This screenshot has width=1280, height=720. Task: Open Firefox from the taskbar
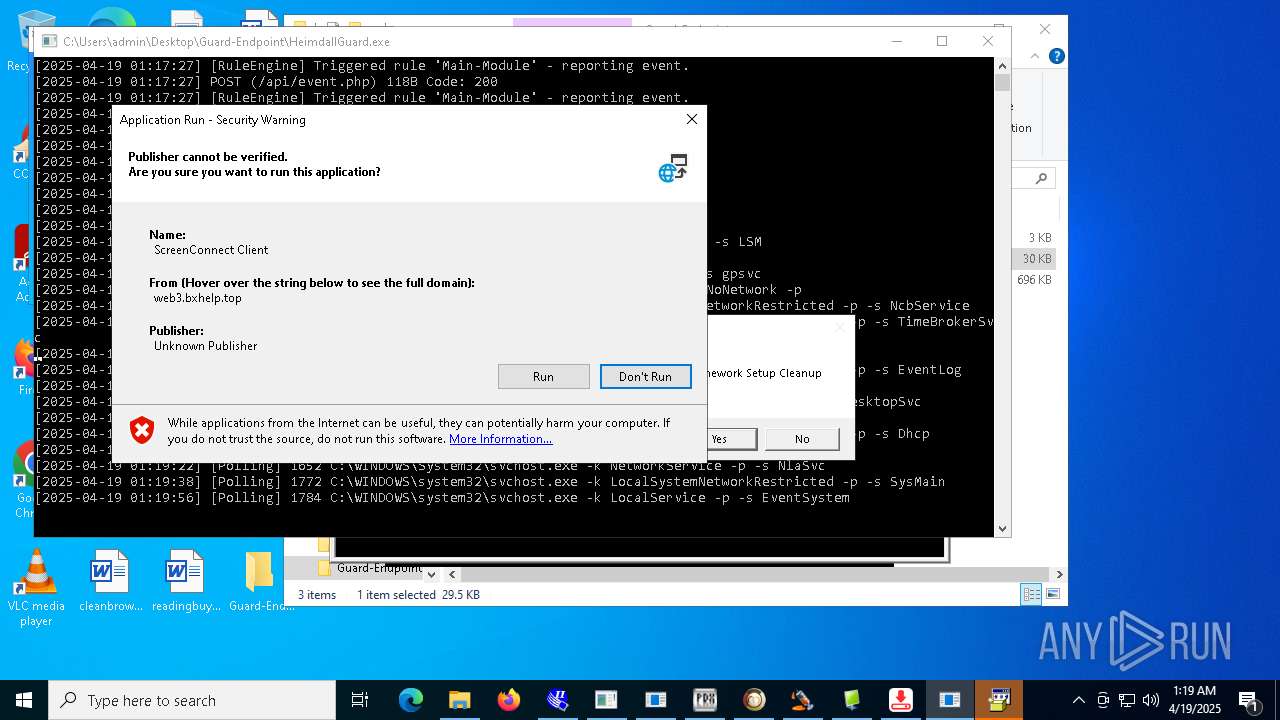pos(509,700)
